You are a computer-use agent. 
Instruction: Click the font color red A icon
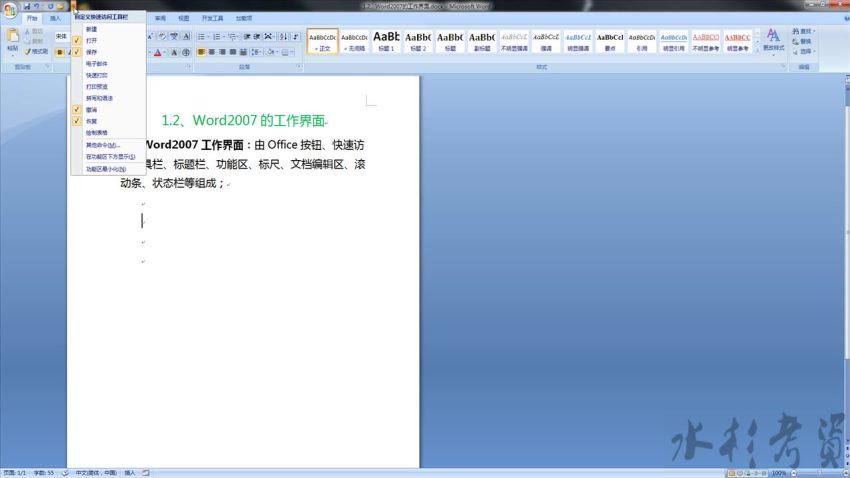click(x=157, y=53)
